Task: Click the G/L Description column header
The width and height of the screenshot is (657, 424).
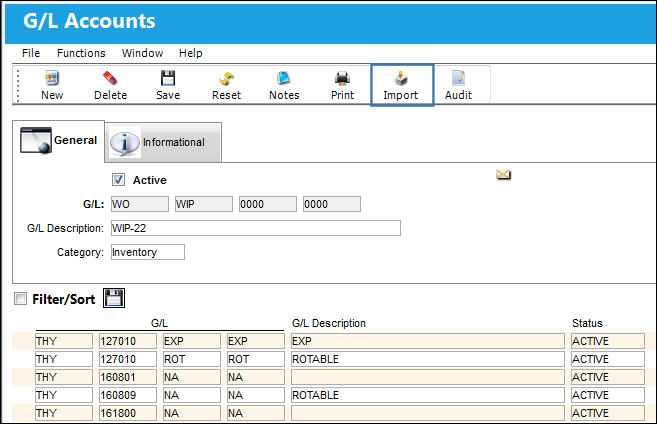Action: tap(329, 323)
